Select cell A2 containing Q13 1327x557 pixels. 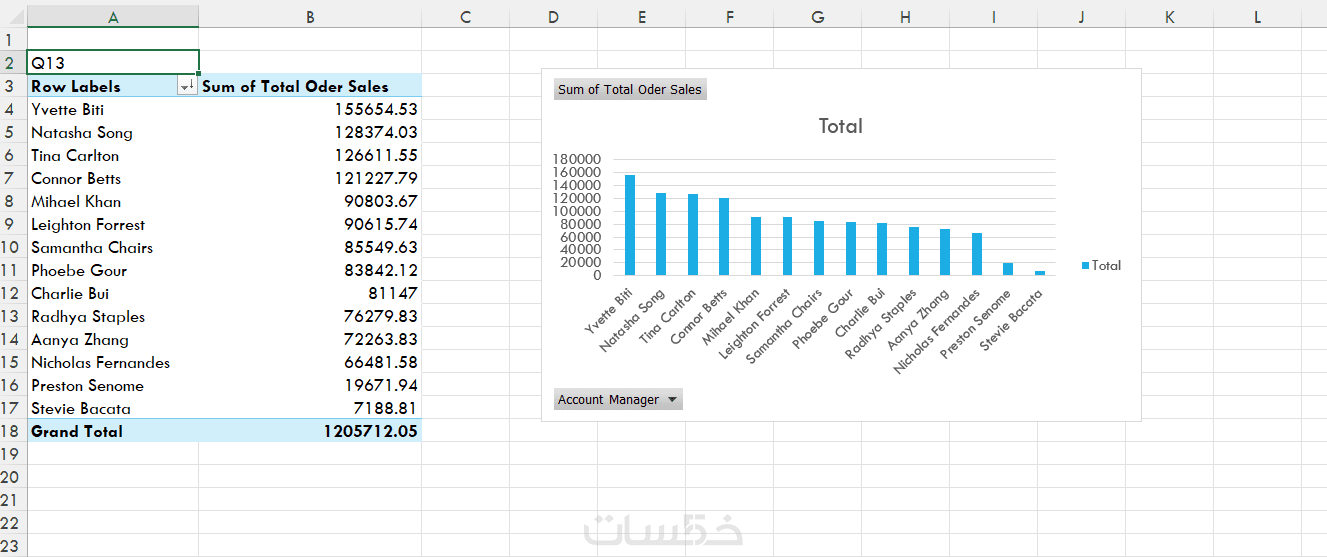pos(113,62)
